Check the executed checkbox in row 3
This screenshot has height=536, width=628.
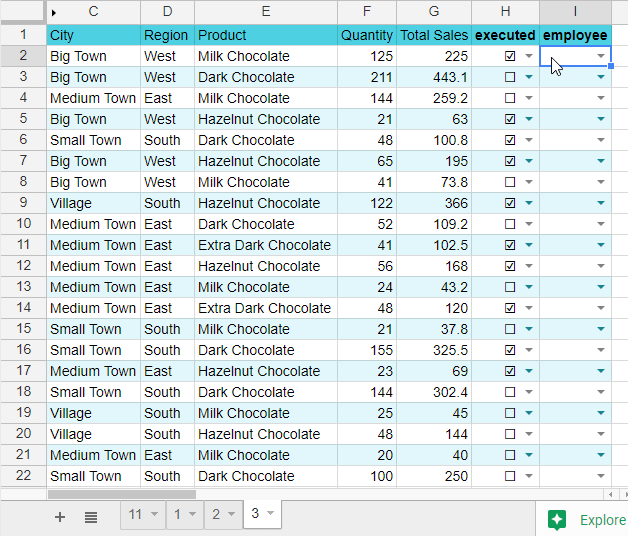[x=510, y=78]
